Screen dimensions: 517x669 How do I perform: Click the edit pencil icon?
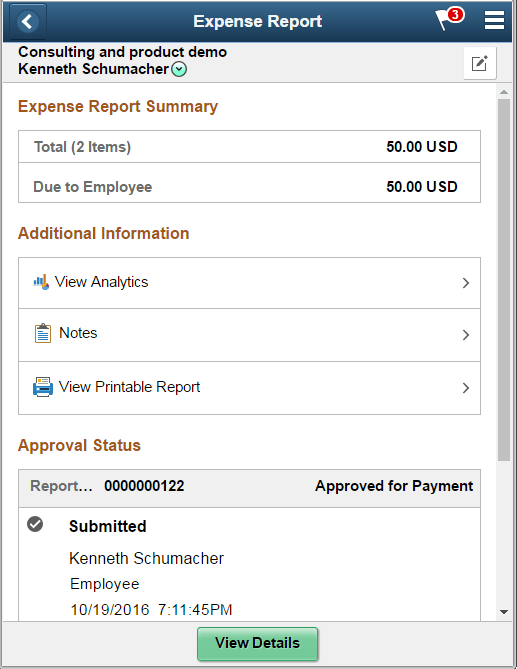pyautogui.click(x=480, y=63)
